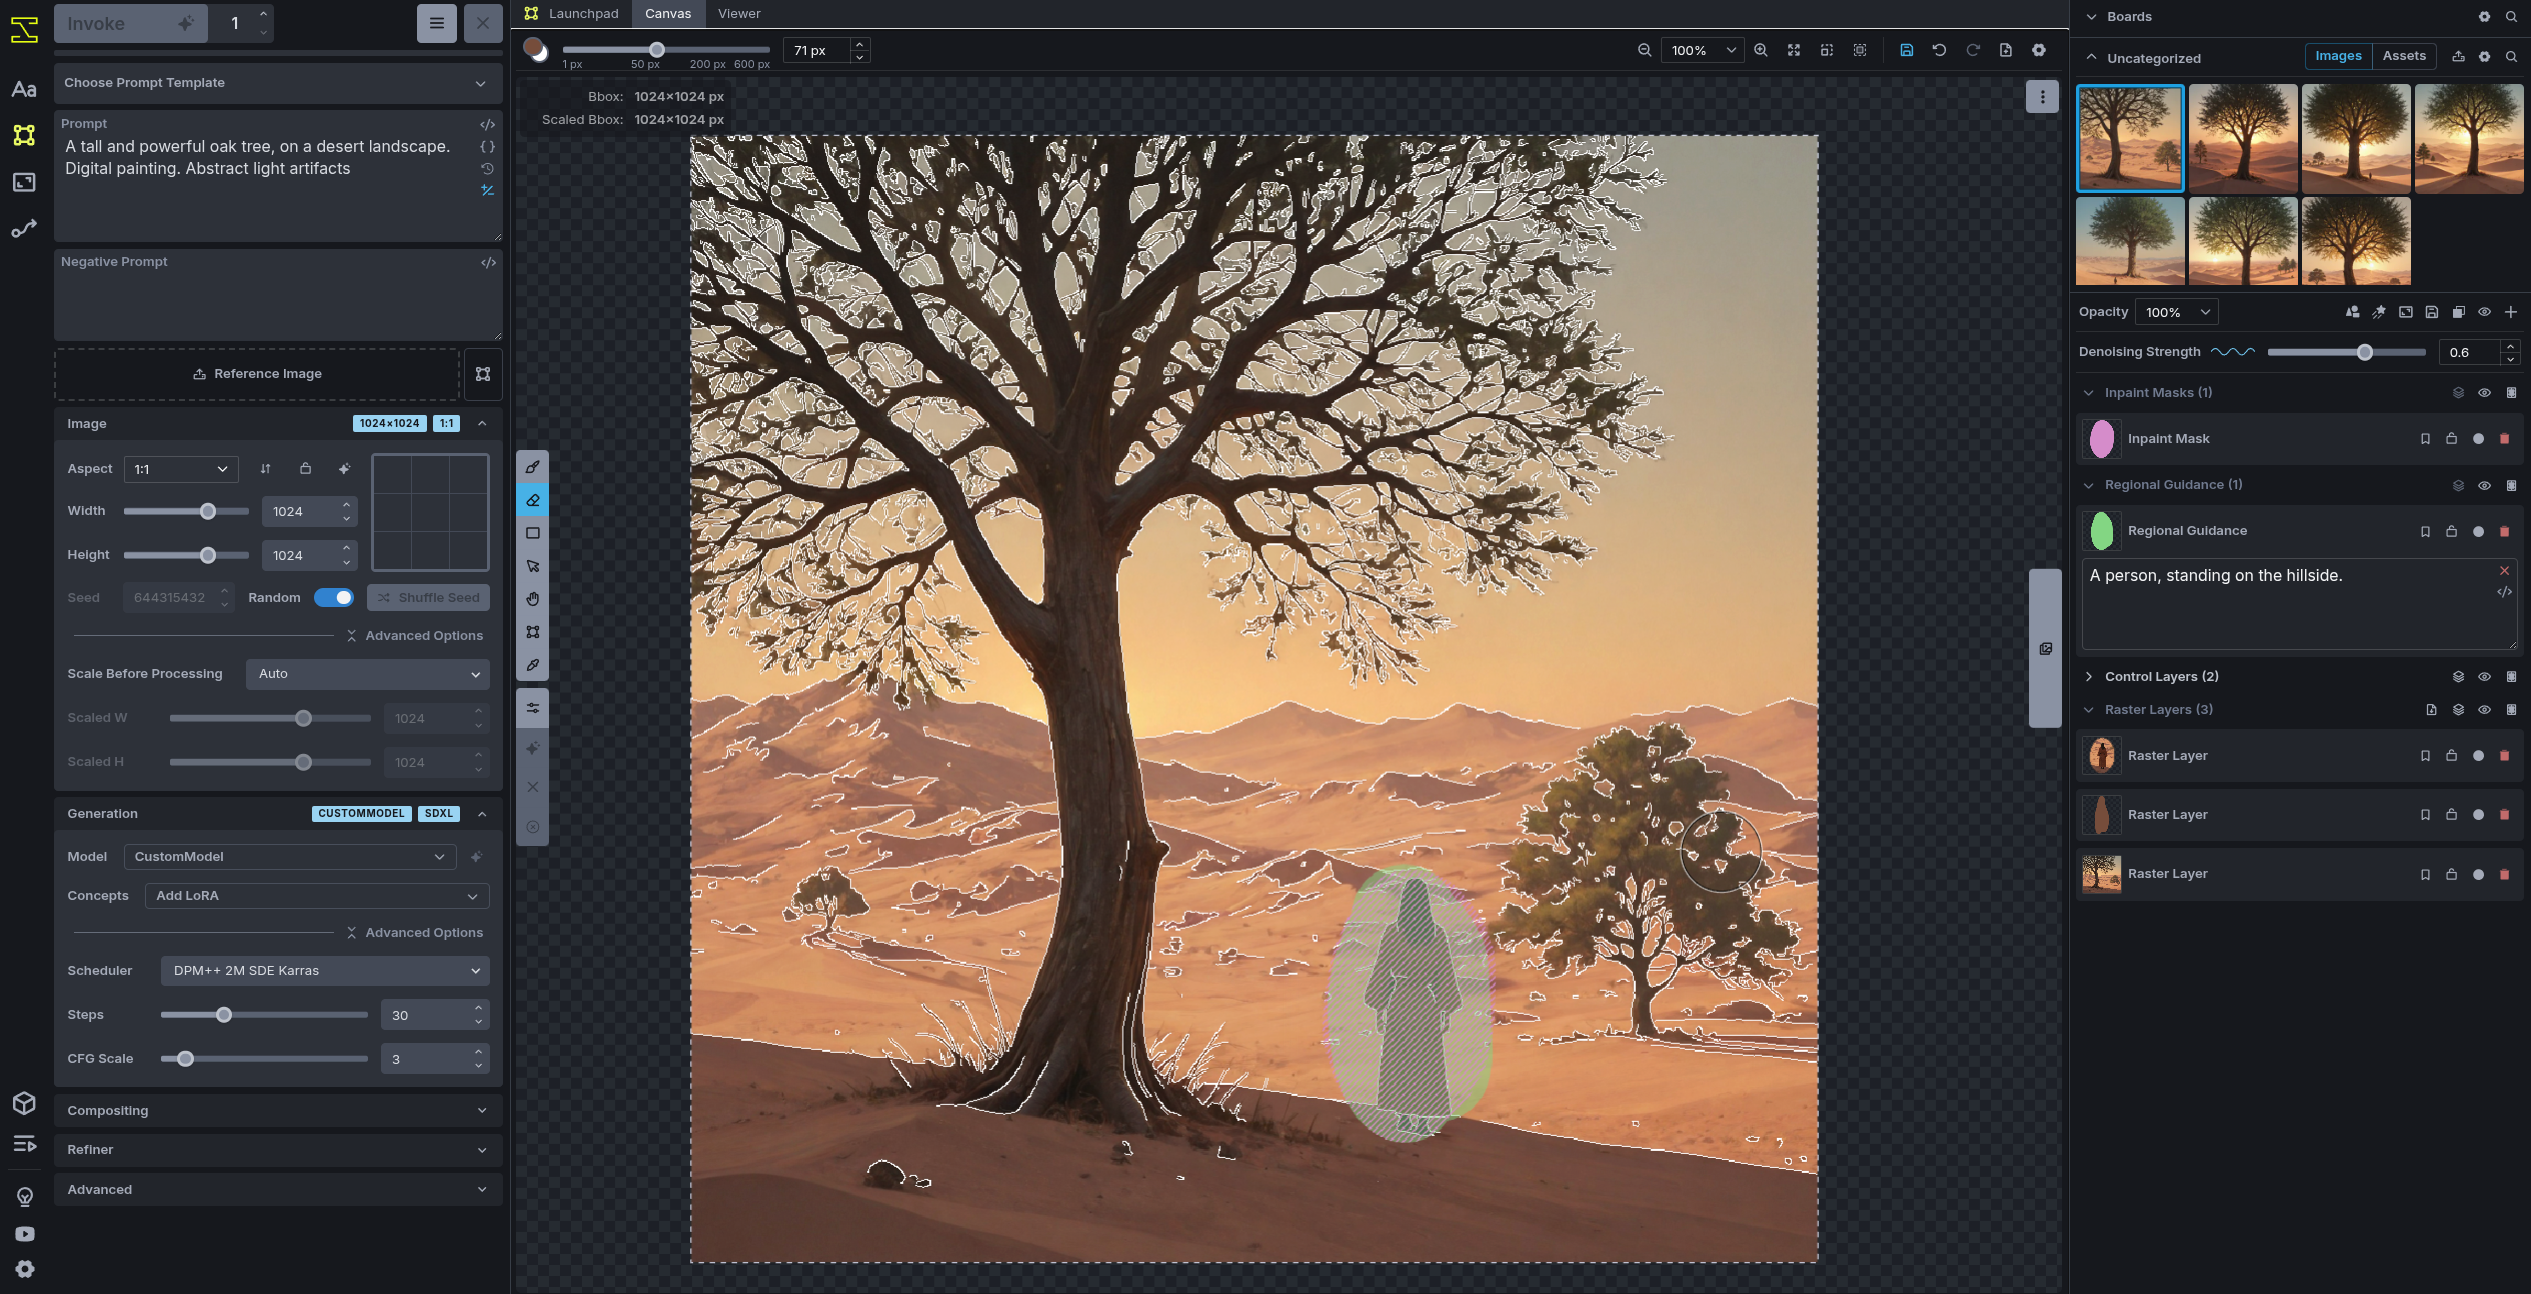Select the Pan hand tool

click(533, 599)
